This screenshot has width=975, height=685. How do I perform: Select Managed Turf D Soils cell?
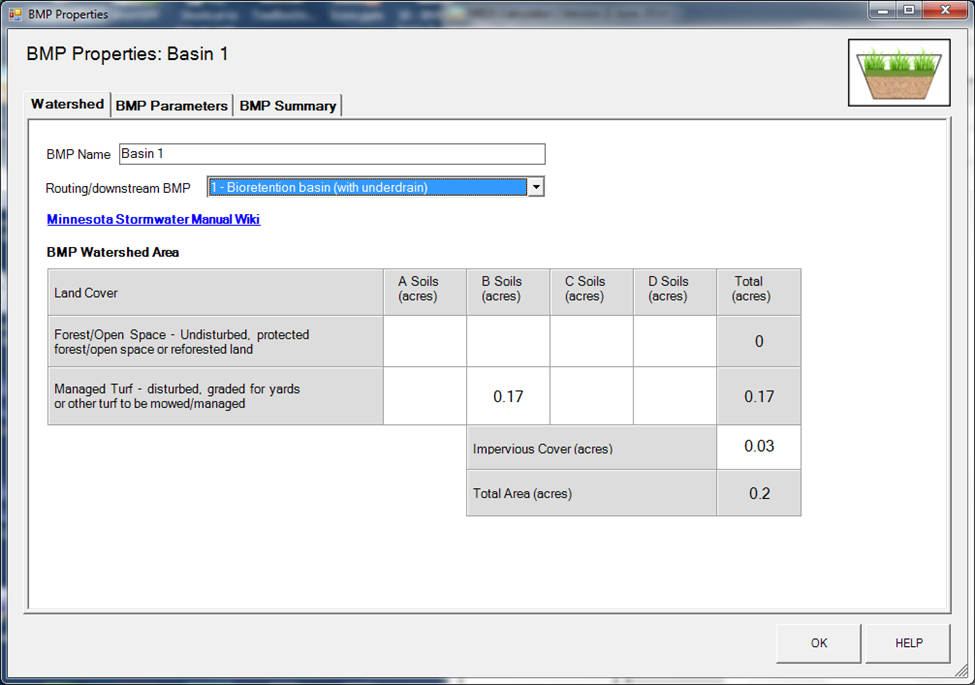[x=674, y=396]
